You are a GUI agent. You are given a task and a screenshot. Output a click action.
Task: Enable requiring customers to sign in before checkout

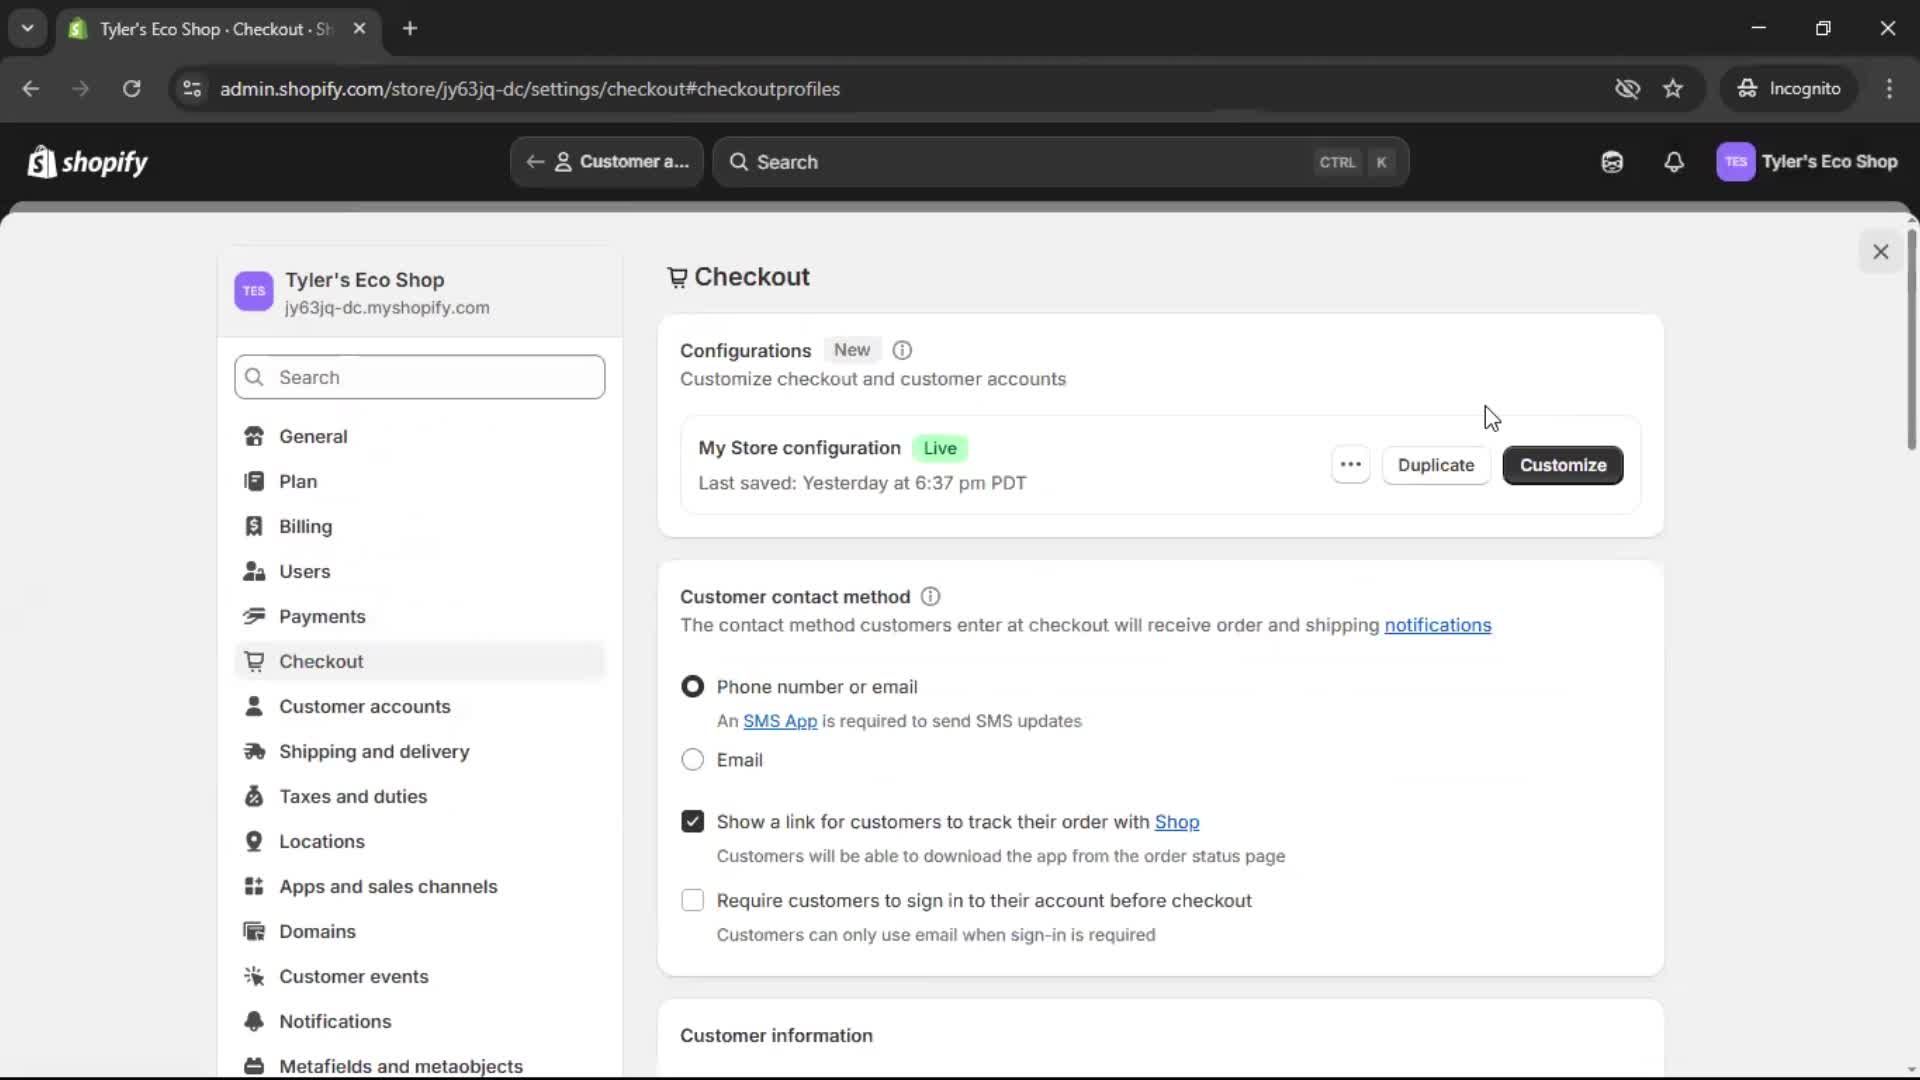[x=693, y=900]
